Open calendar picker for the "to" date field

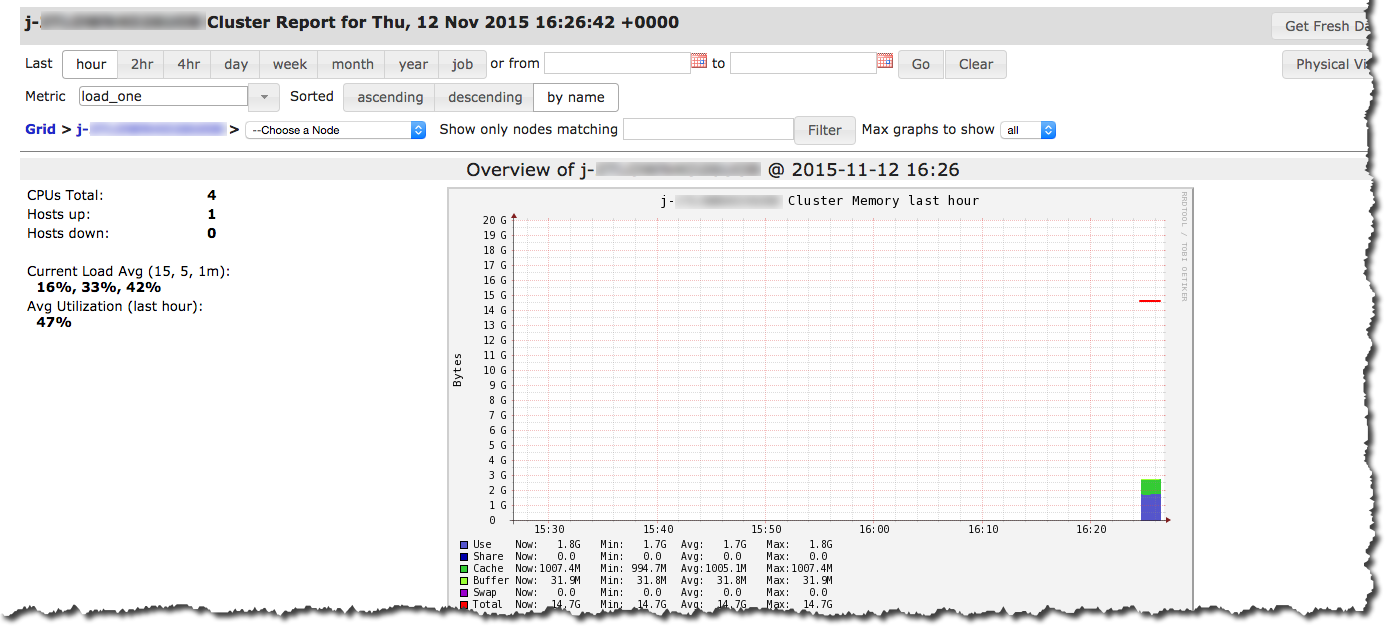click(x=884, y=62)
